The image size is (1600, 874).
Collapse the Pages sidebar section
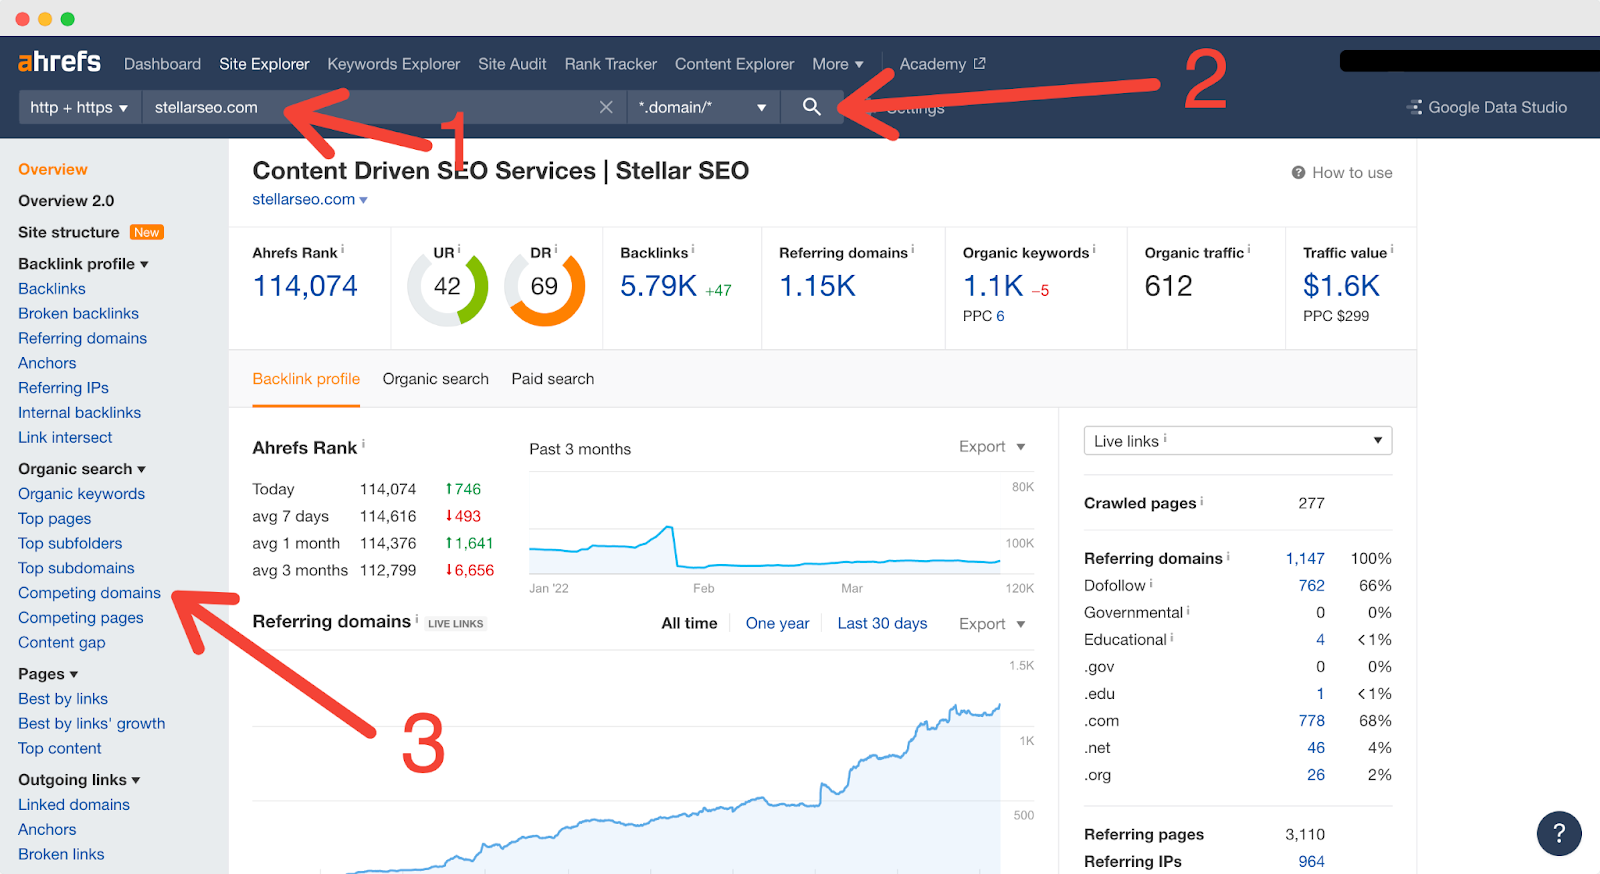(48, 674)
